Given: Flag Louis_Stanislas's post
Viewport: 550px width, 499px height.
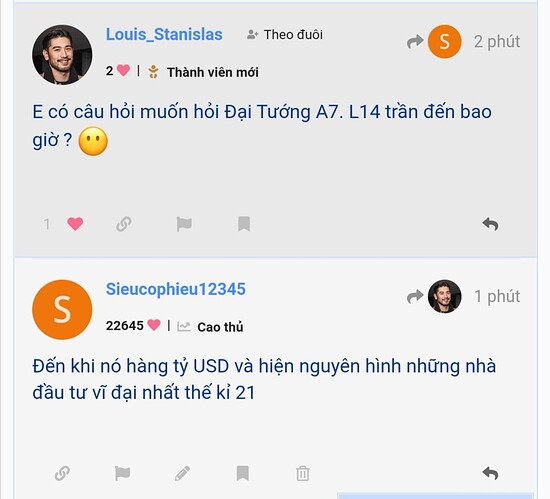Looking at the screenshot, I should 184,224.
